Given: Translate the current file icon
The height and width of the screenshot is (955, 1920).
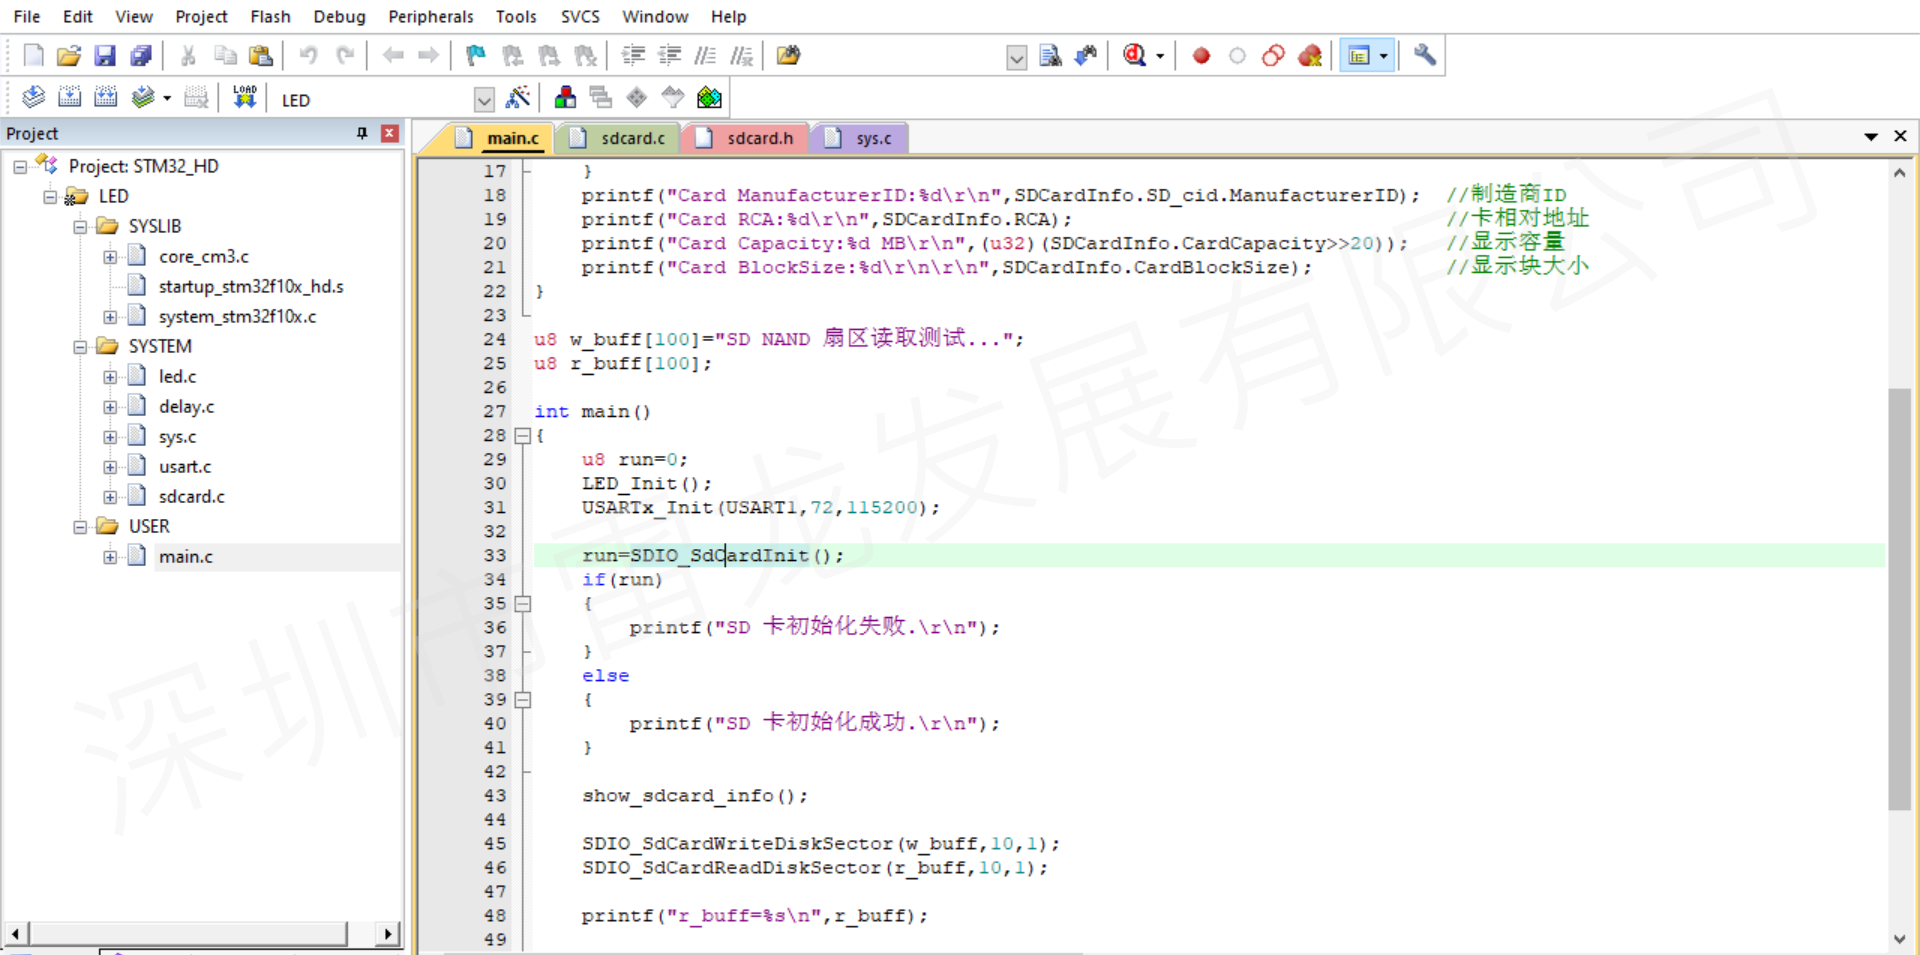Looking at the screenshot, I should [x=33, y=98].
